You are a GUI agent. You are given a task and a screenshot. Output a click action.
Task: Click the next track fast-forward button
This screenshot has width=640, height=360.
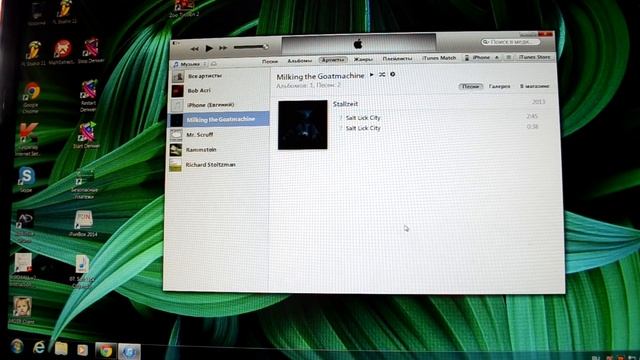(223, 48)
